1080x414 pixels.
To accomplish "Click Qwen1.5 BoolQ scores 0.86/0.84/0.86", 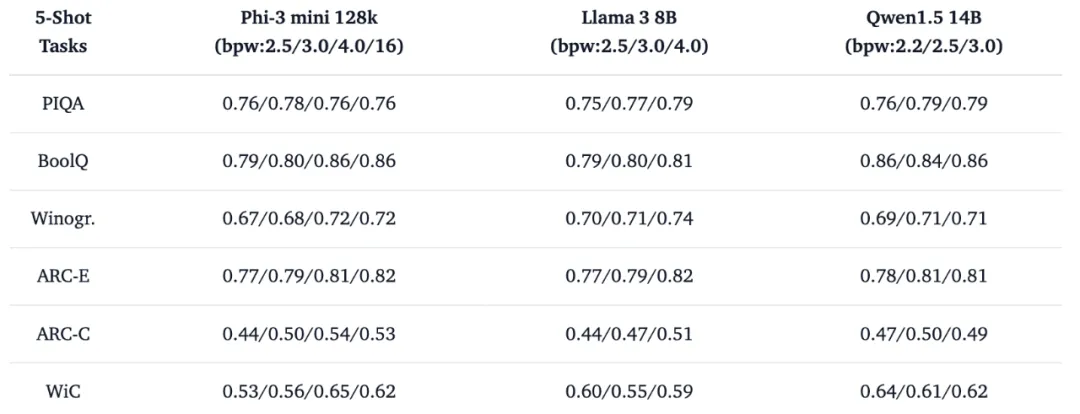I will [924, 160].
